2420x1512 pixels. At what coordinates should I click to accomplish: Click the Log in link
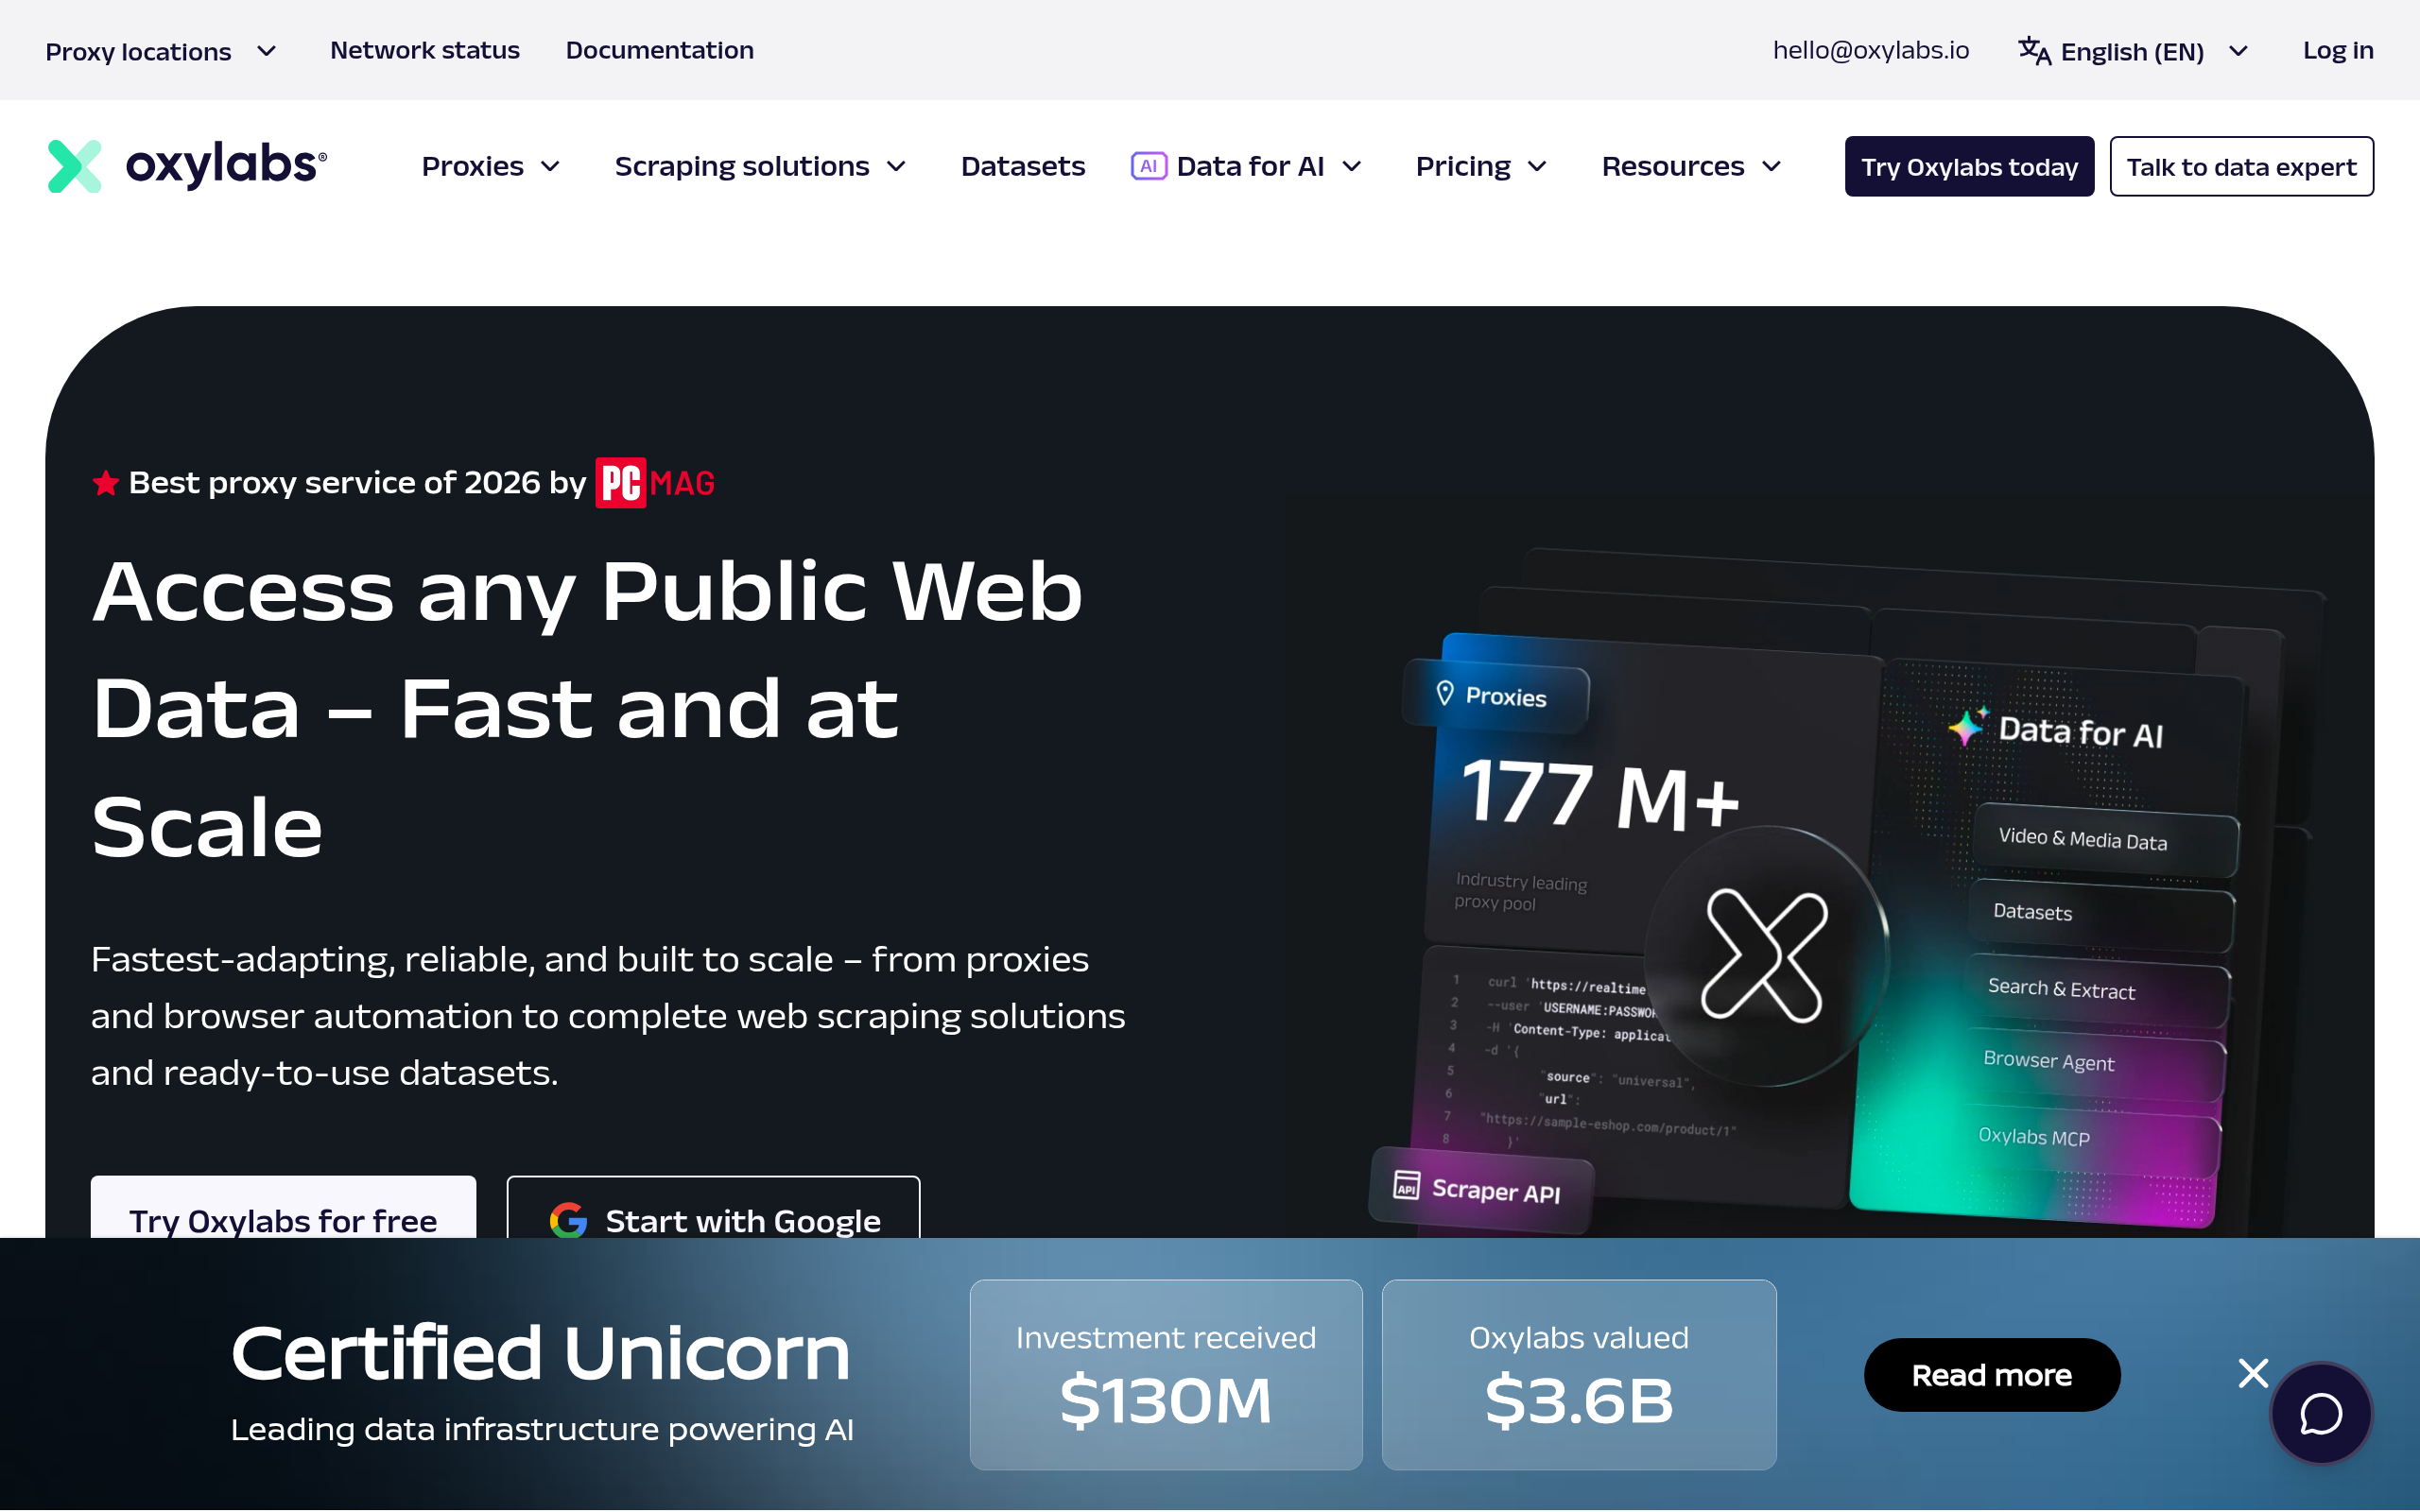tap(2337, 50)
